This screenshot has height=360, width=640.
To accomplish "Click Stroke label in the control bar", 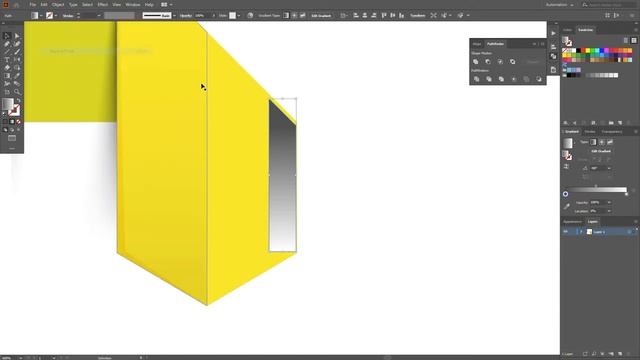I will pos(68,16).
